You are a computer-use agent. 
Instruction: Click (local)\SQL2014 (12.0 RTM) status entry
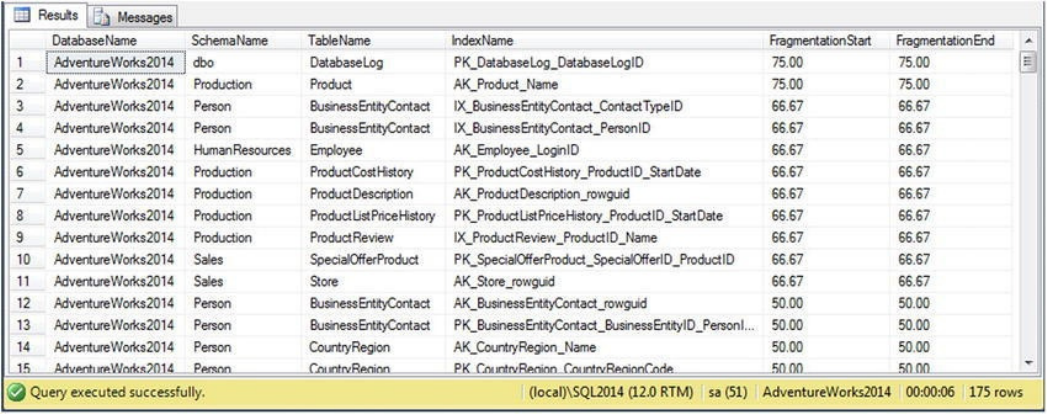coord(610,392)
